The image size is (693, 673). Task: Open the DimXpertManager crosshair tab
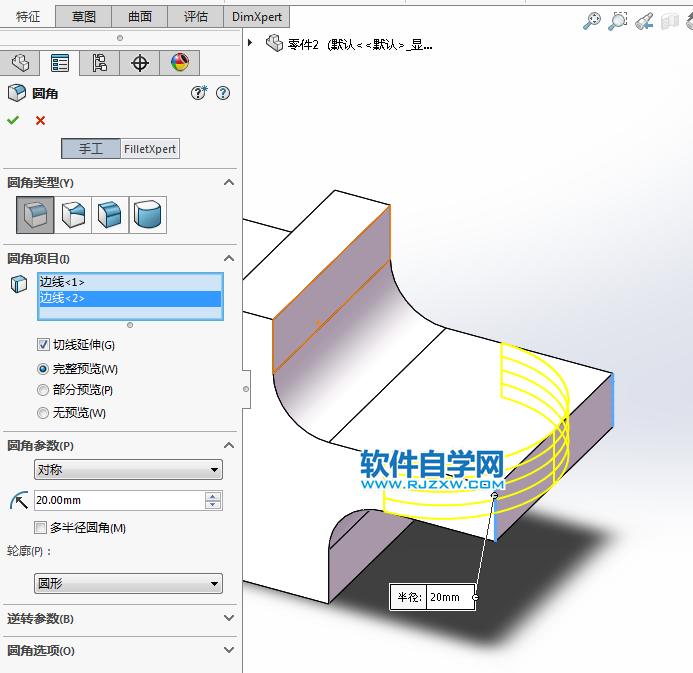pyautogui.click(x=140, y=63)
